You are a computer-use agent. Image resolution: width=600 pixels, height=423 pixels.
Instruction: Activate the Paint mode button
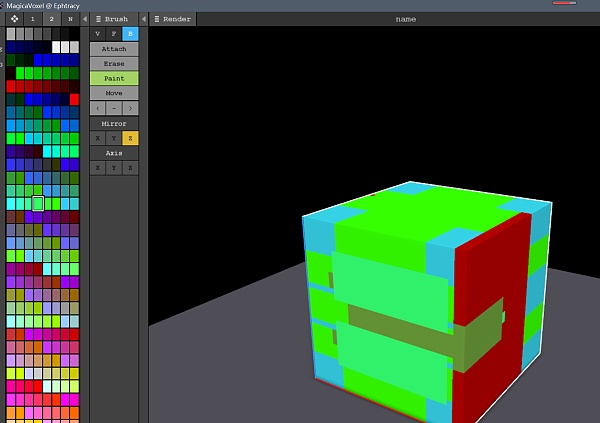tap(114, 78)
